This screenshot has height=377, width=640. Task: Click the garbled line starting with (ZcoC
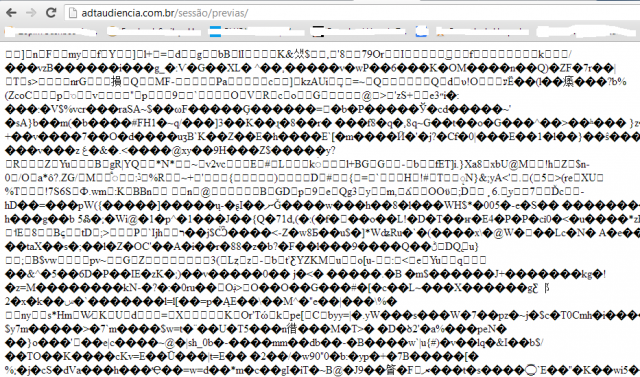click(232, 95)
